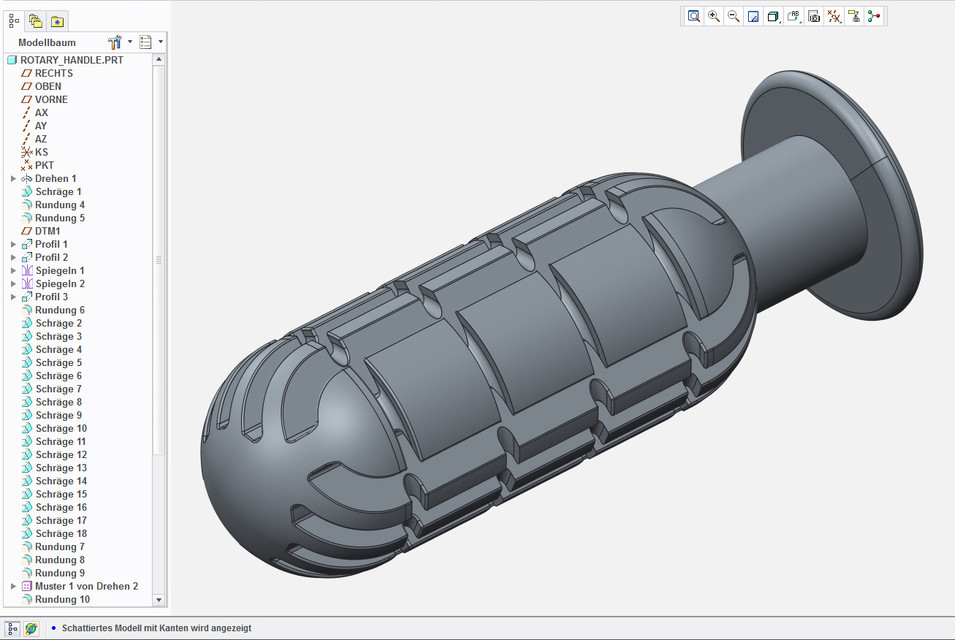Toggle annotation display in the view toolbar
The width and height of the screenshot is (955, 640).
coord(854,16)
